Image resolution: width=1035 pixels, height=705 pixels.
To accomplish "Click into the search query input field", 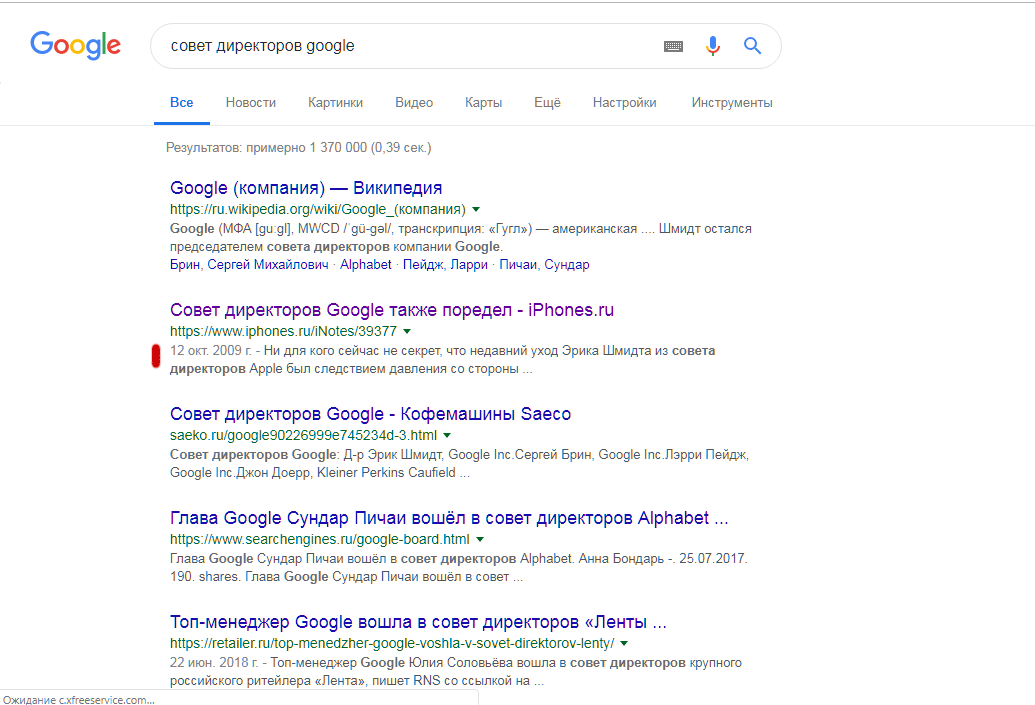I will [x=400, y=46].
